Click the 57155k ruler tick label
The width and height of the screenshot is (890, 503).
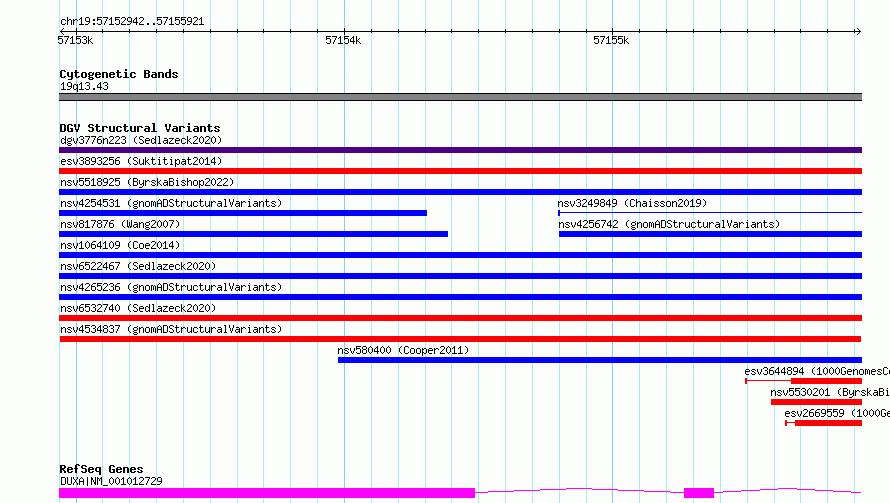tap(611, 40)
